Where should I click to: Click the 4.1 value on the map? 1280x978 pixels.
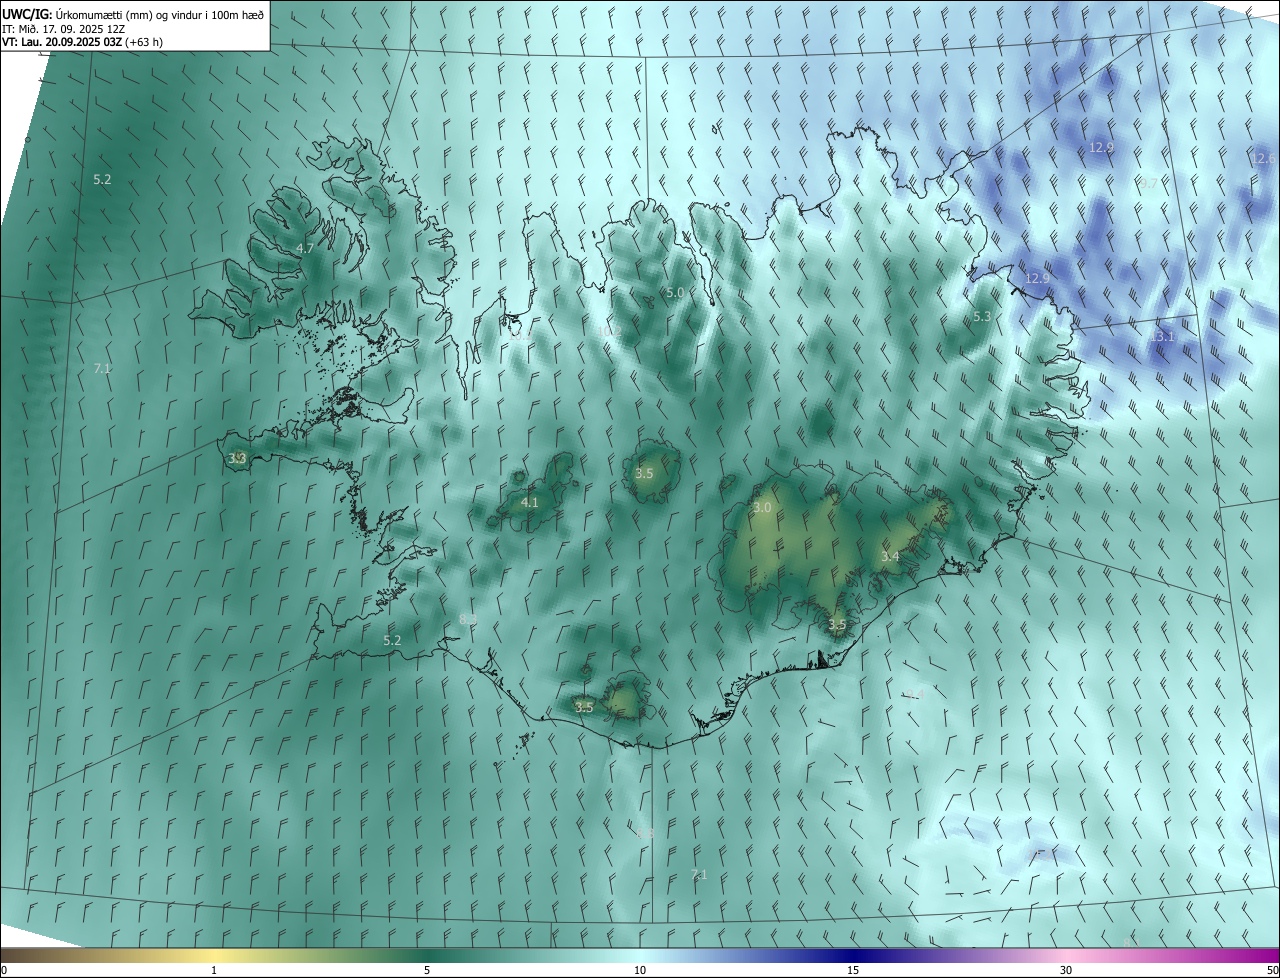(530, 502)
